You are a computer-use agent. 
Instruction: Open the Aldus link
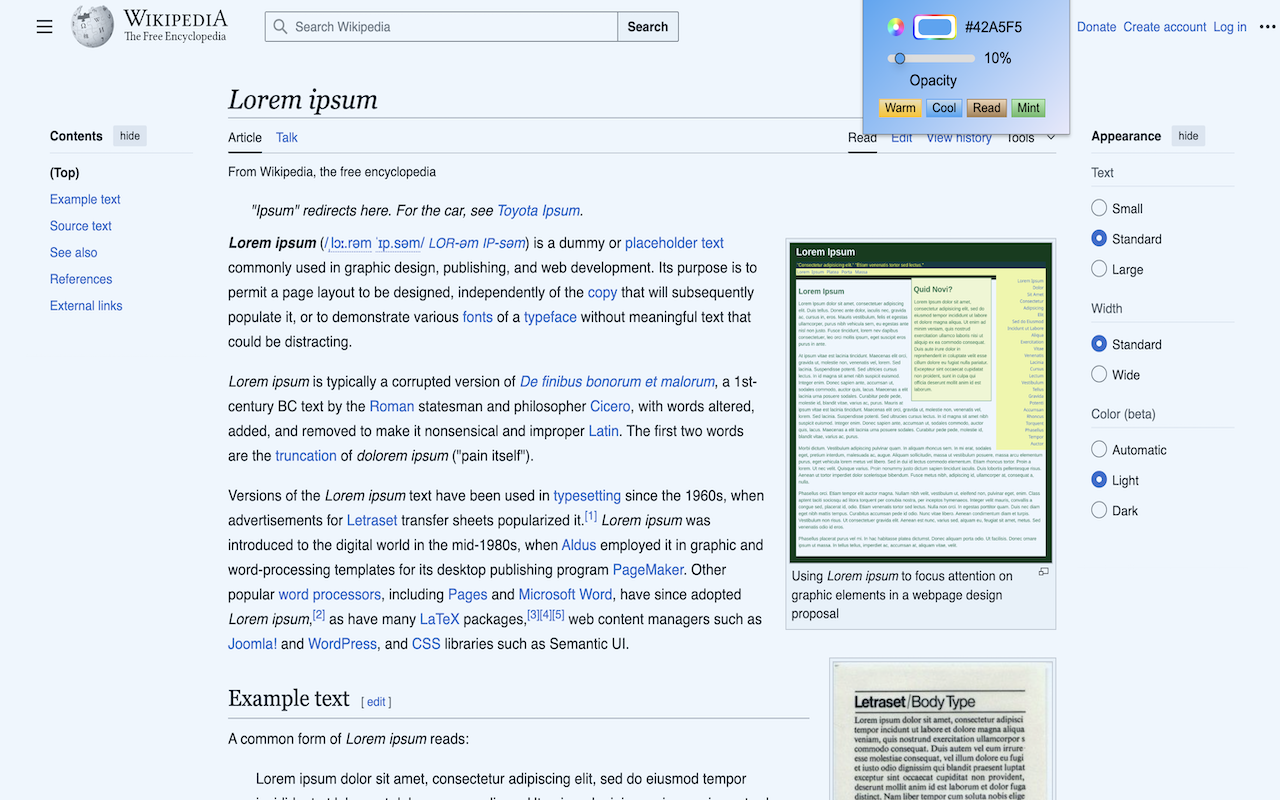click(579, 545)
